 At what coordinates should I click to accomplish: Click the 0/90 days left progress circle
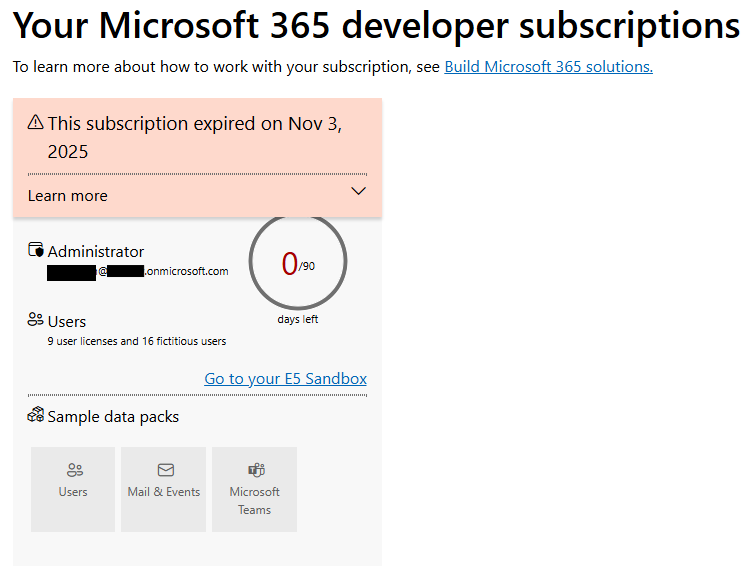[298, 262]
